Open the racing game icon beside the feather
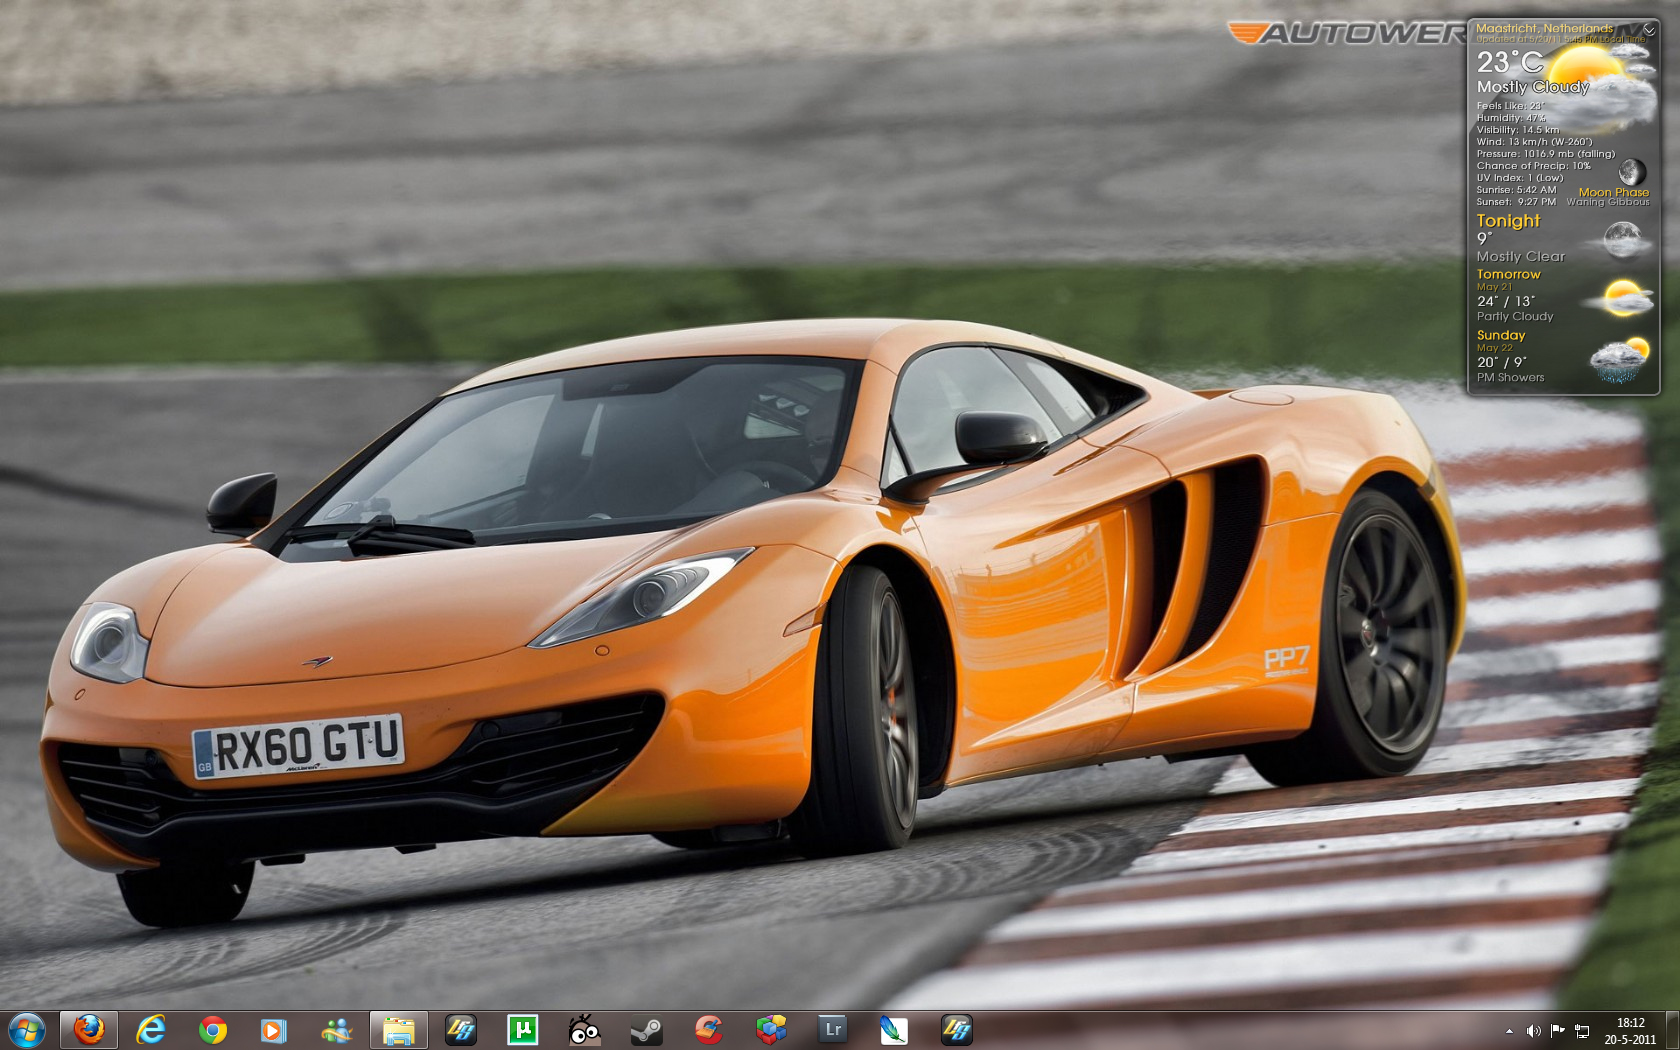 coord(957,1029)
